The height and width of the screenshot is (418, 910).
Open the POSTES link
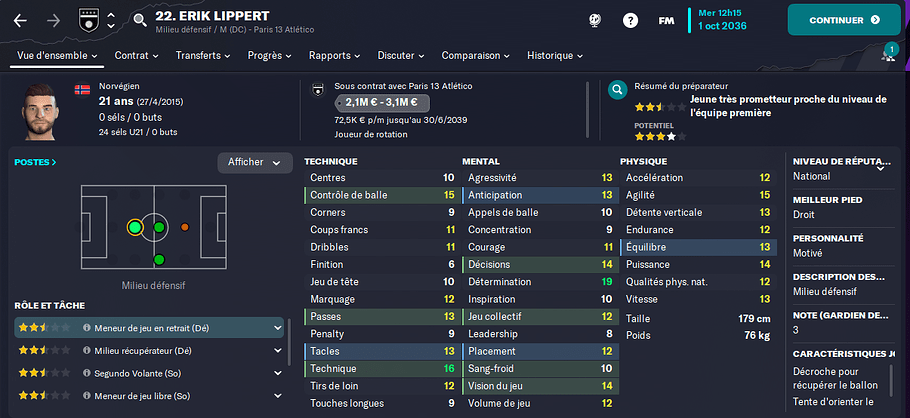(35, 163)
